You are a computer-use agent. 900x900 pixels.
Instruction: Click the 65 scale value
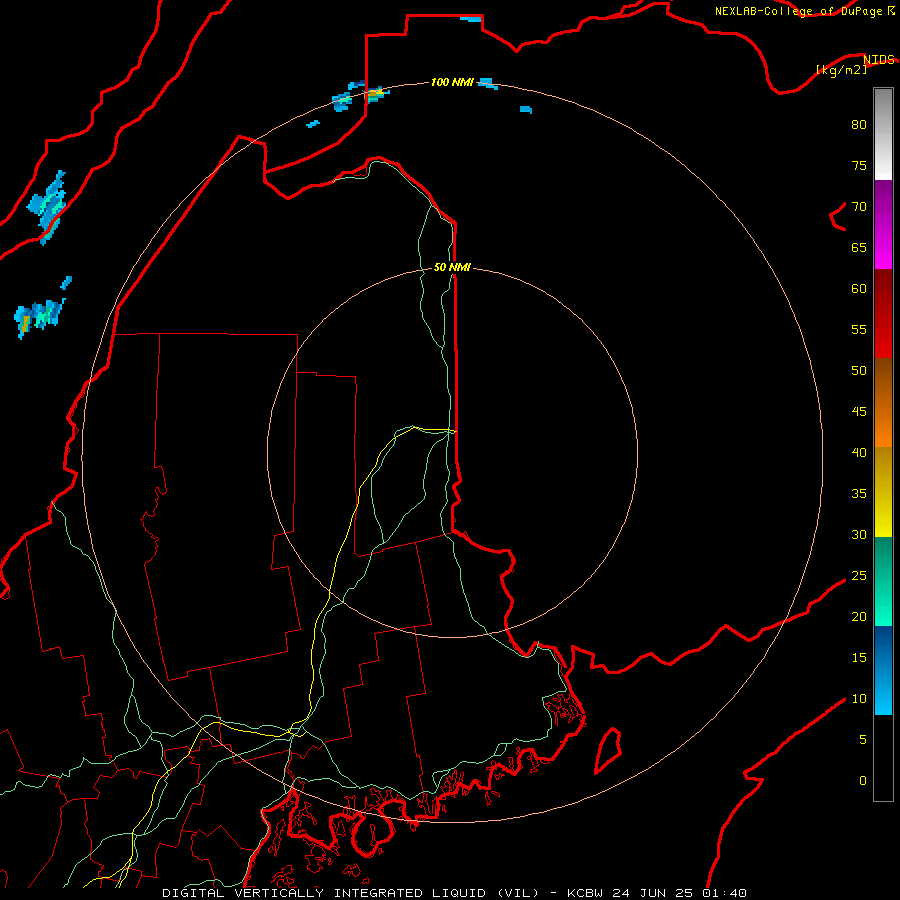pos(859,247)
